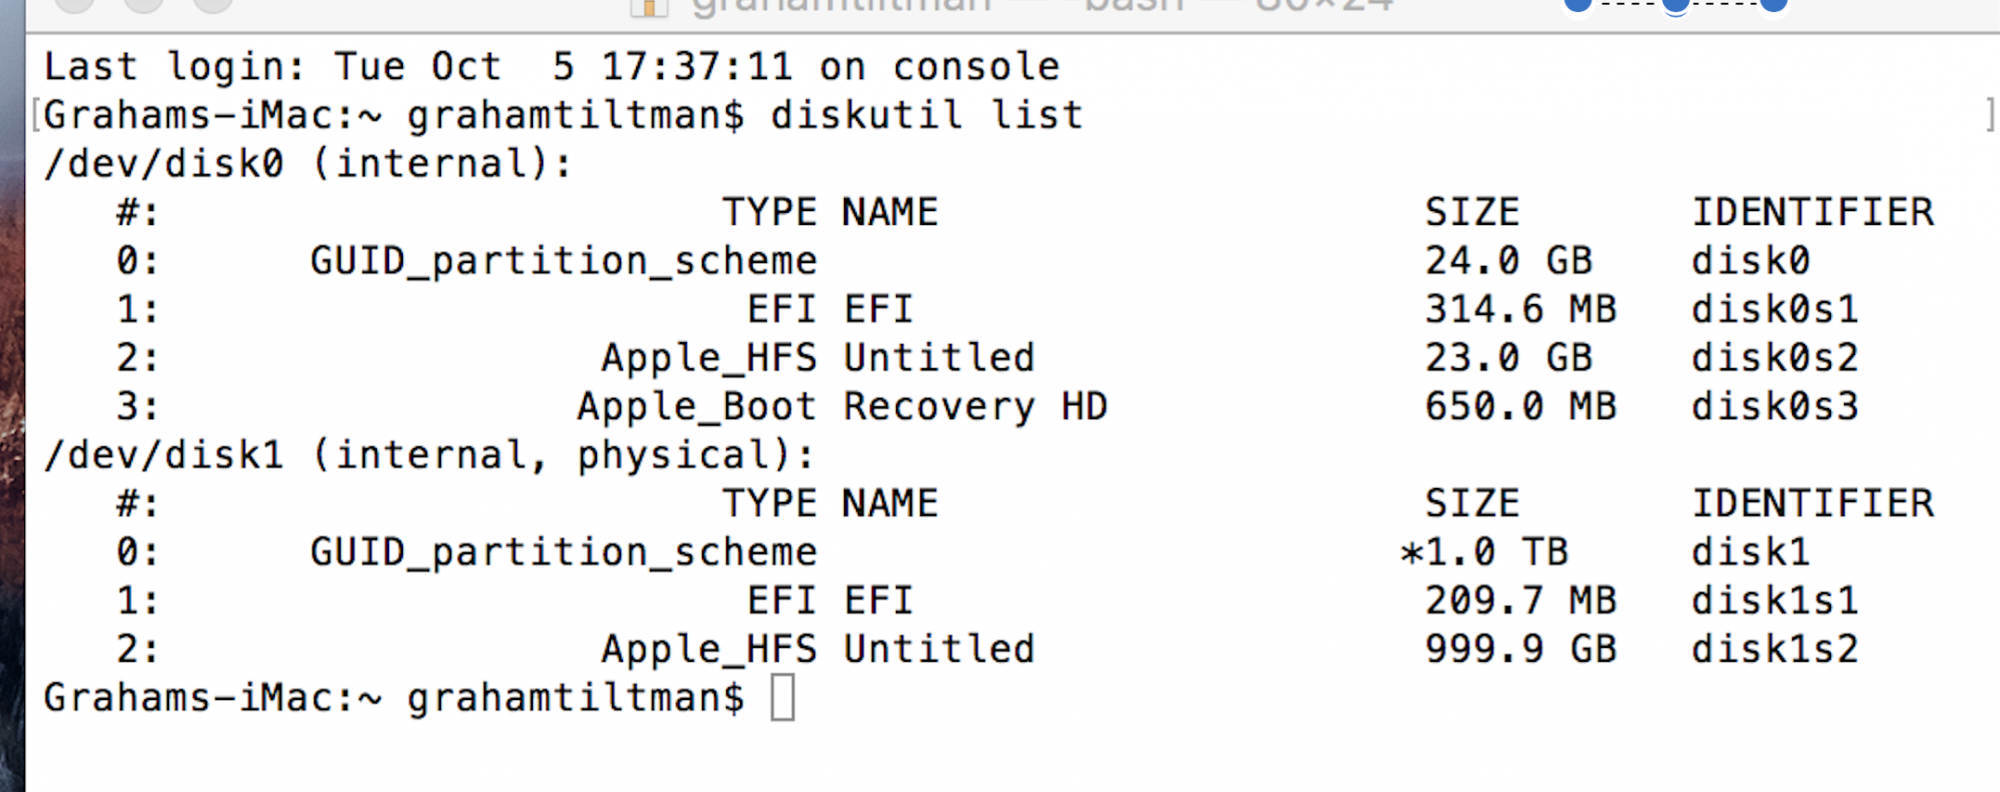This screenshot has width=2000, height=792.
Task: Click the 'Last login' line of text
Action: click(551, 67)
